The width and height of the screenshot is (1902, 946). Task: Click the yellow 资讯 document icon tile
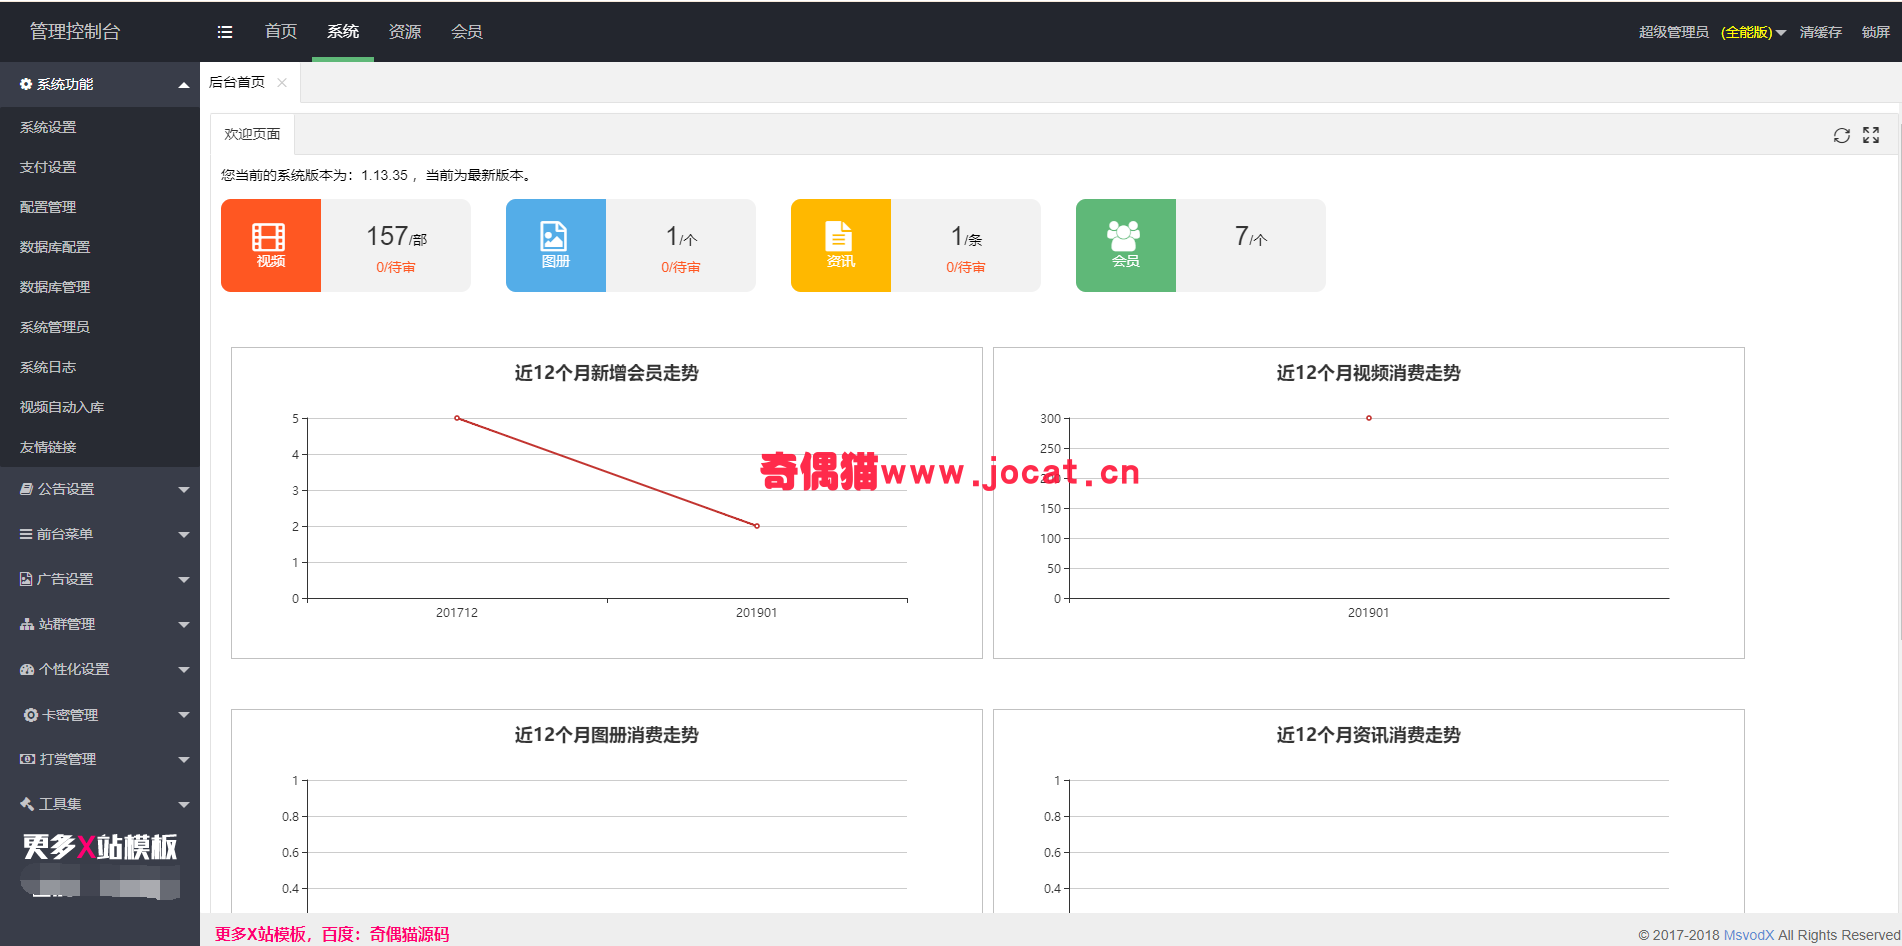(x=841, y=245)
